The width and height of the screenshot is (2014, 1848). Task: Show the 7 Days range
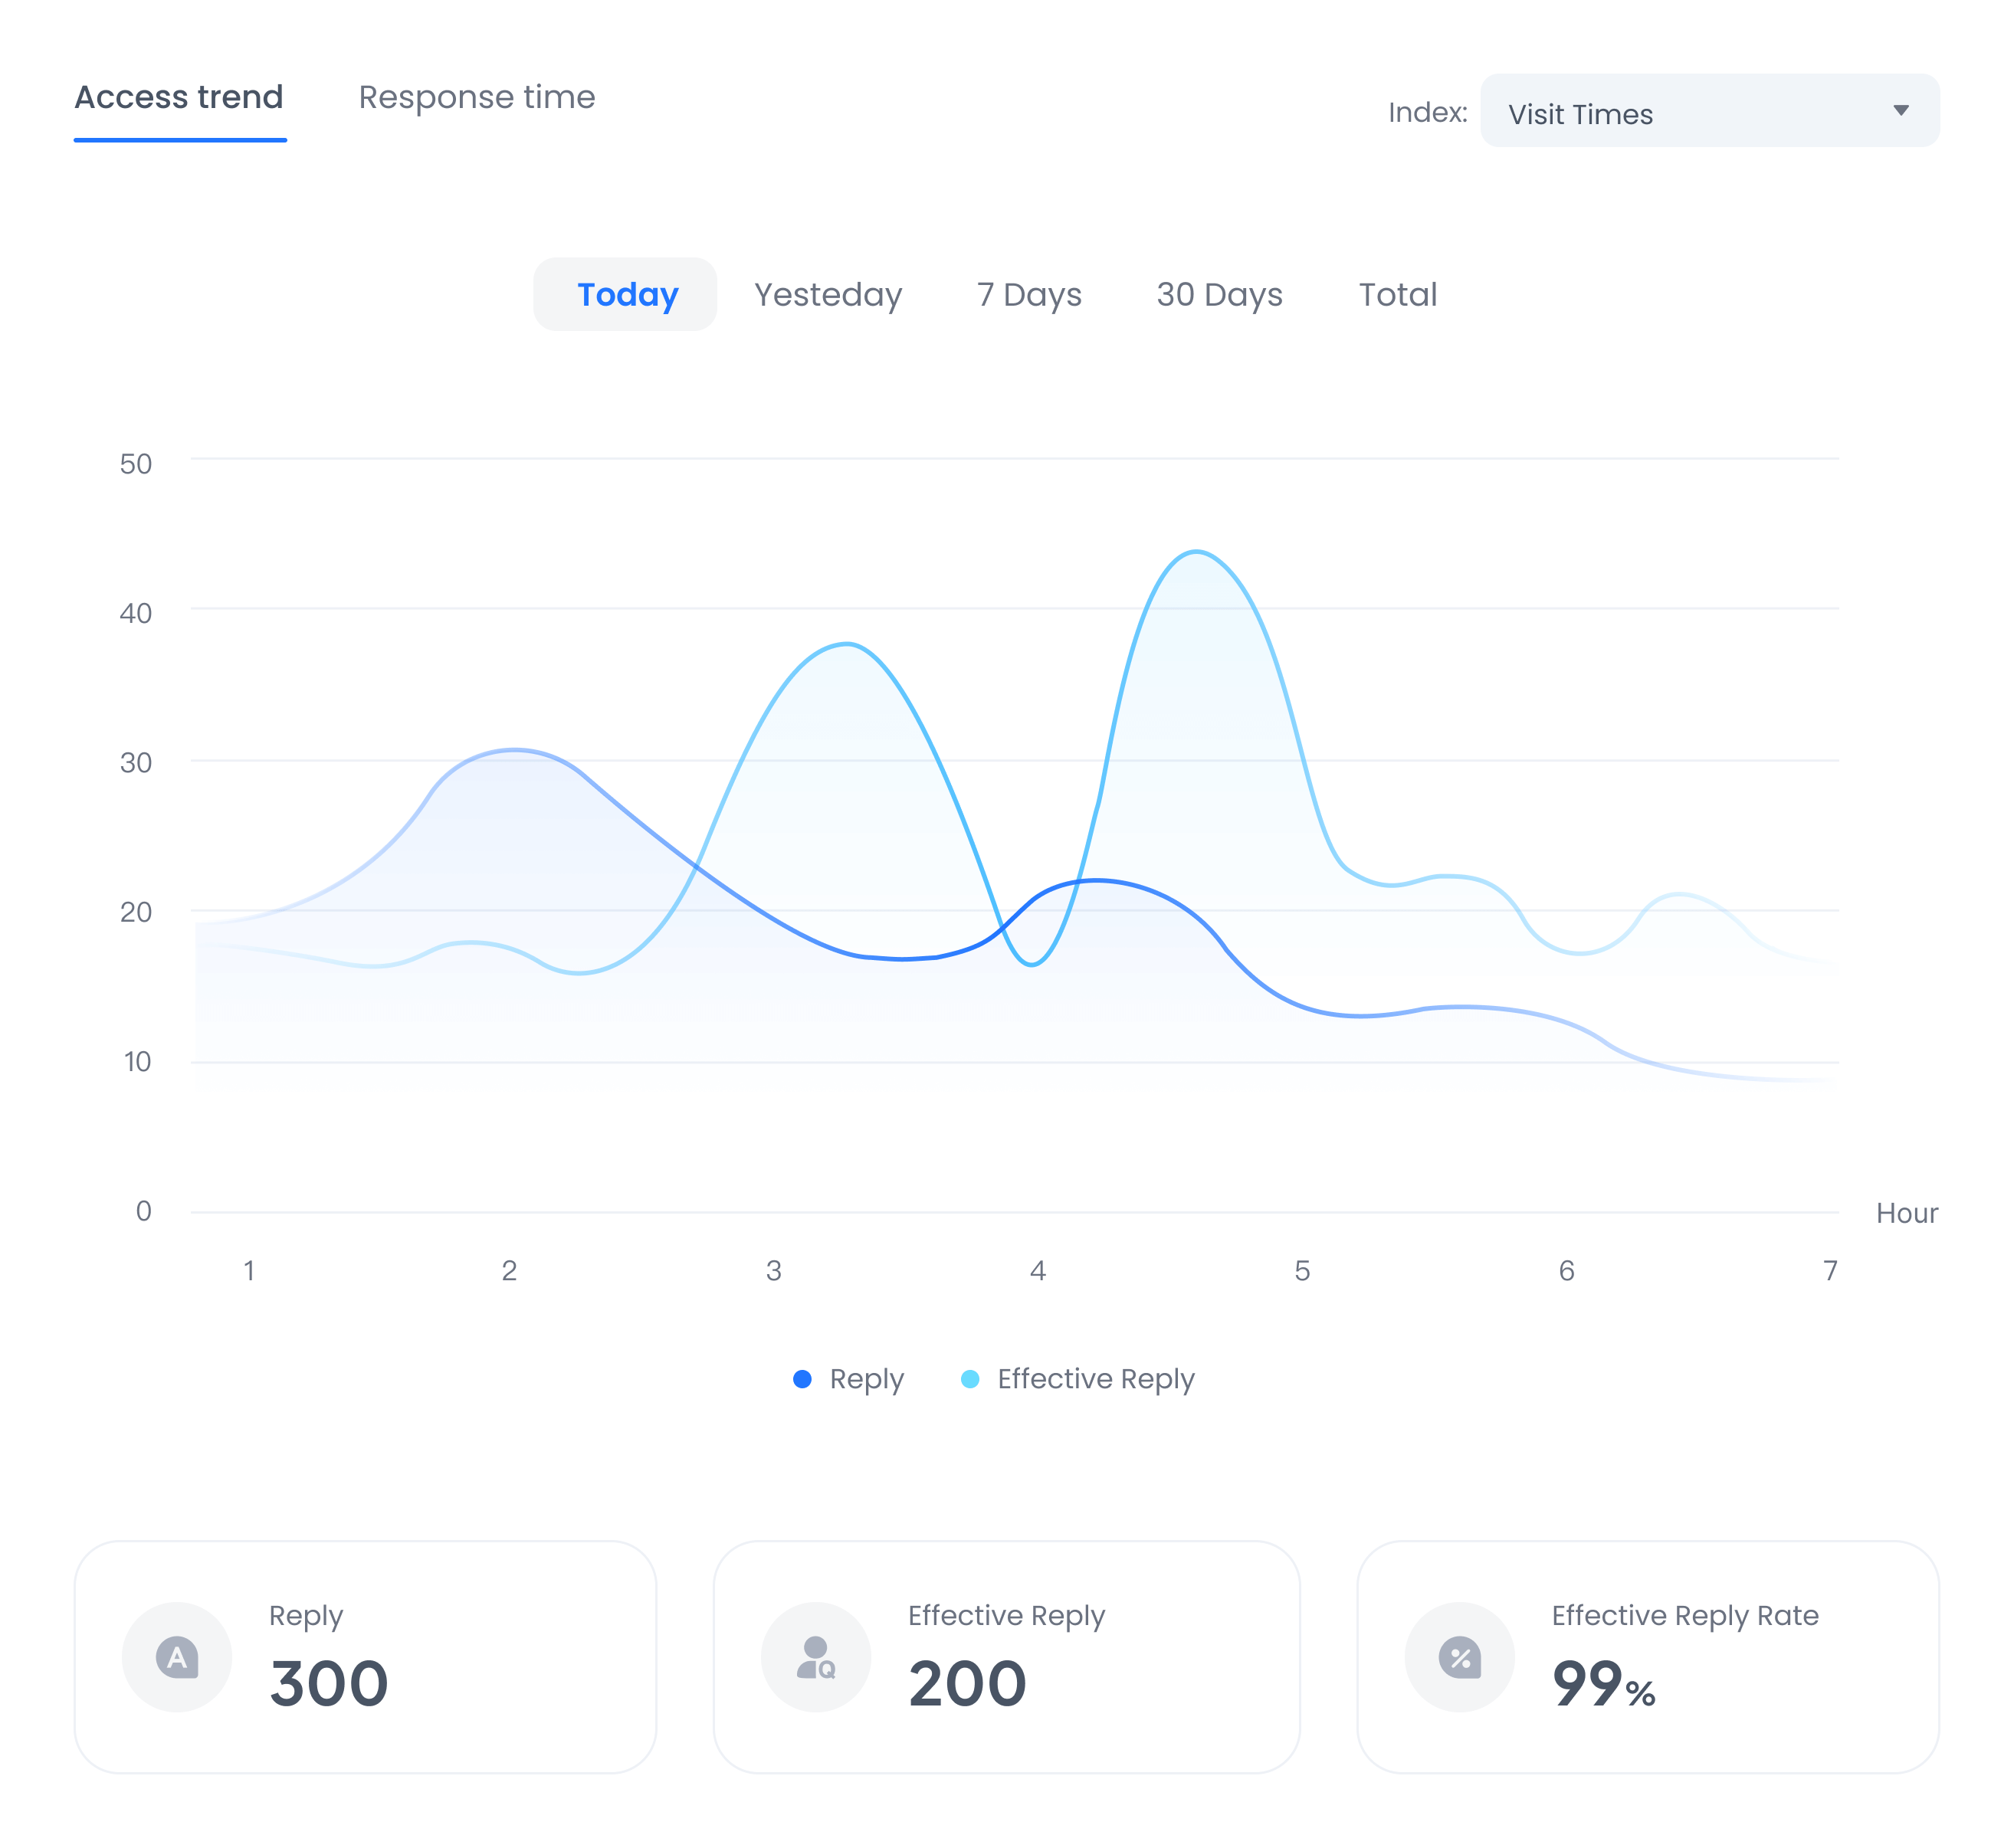[x=1029, y=295]
